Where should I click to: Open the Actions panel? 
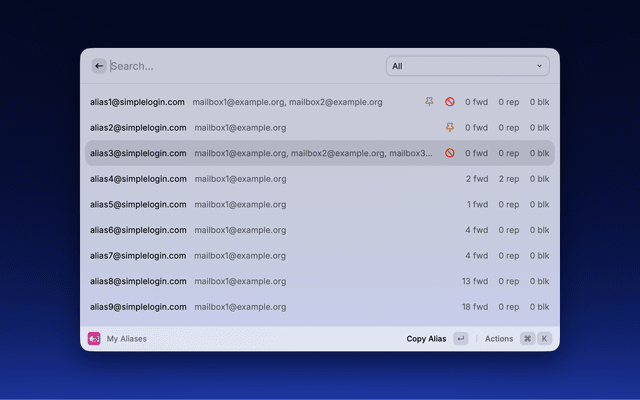(x=499, y=339)
